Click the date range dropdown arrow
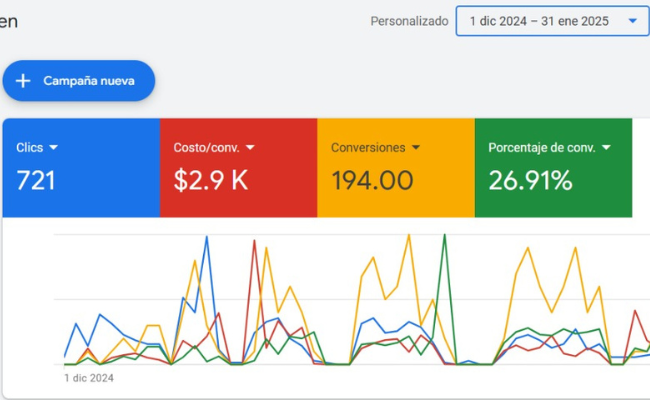The width and height of the screenshot is (650, 400). tap(633, 21)
